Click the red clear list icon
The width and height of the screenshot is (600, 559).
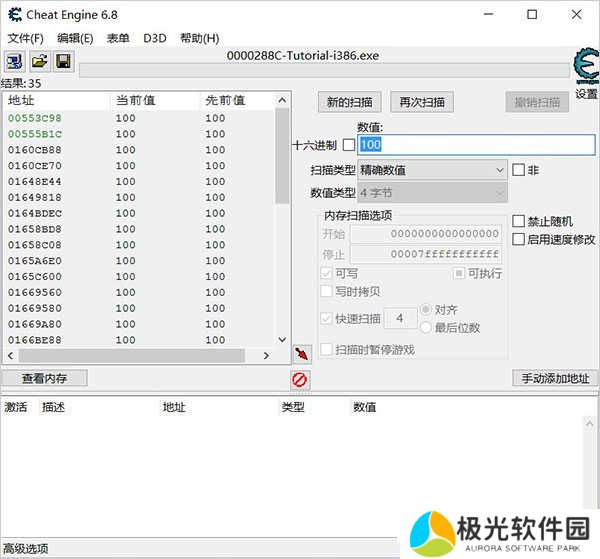coord(300,380)
